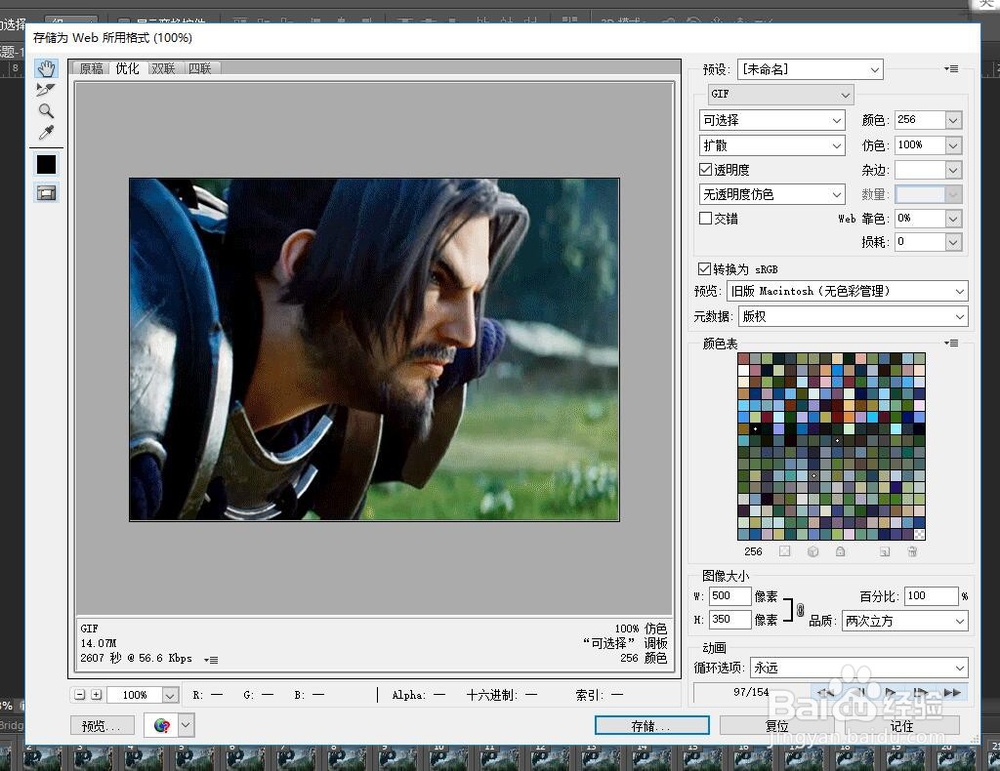Select the transparent swatch in color table
This screenshot has width=1000, height=771.
(919, 534)
